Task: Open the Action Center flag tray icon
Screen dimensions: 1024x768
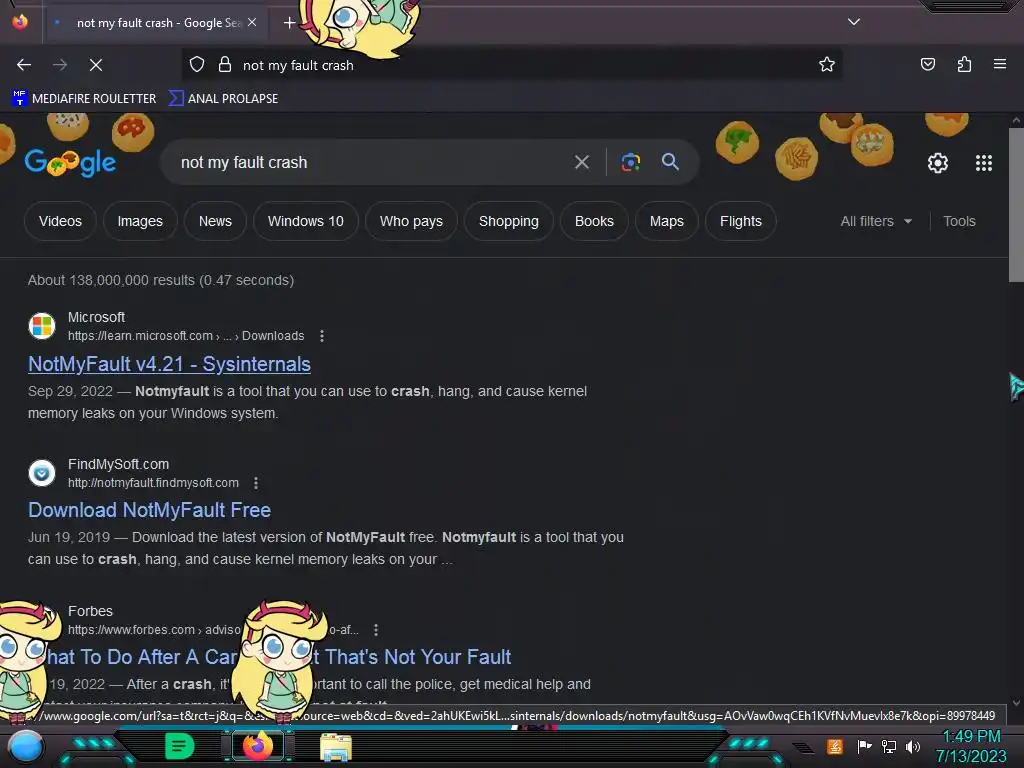Action: tap(864, 746)
